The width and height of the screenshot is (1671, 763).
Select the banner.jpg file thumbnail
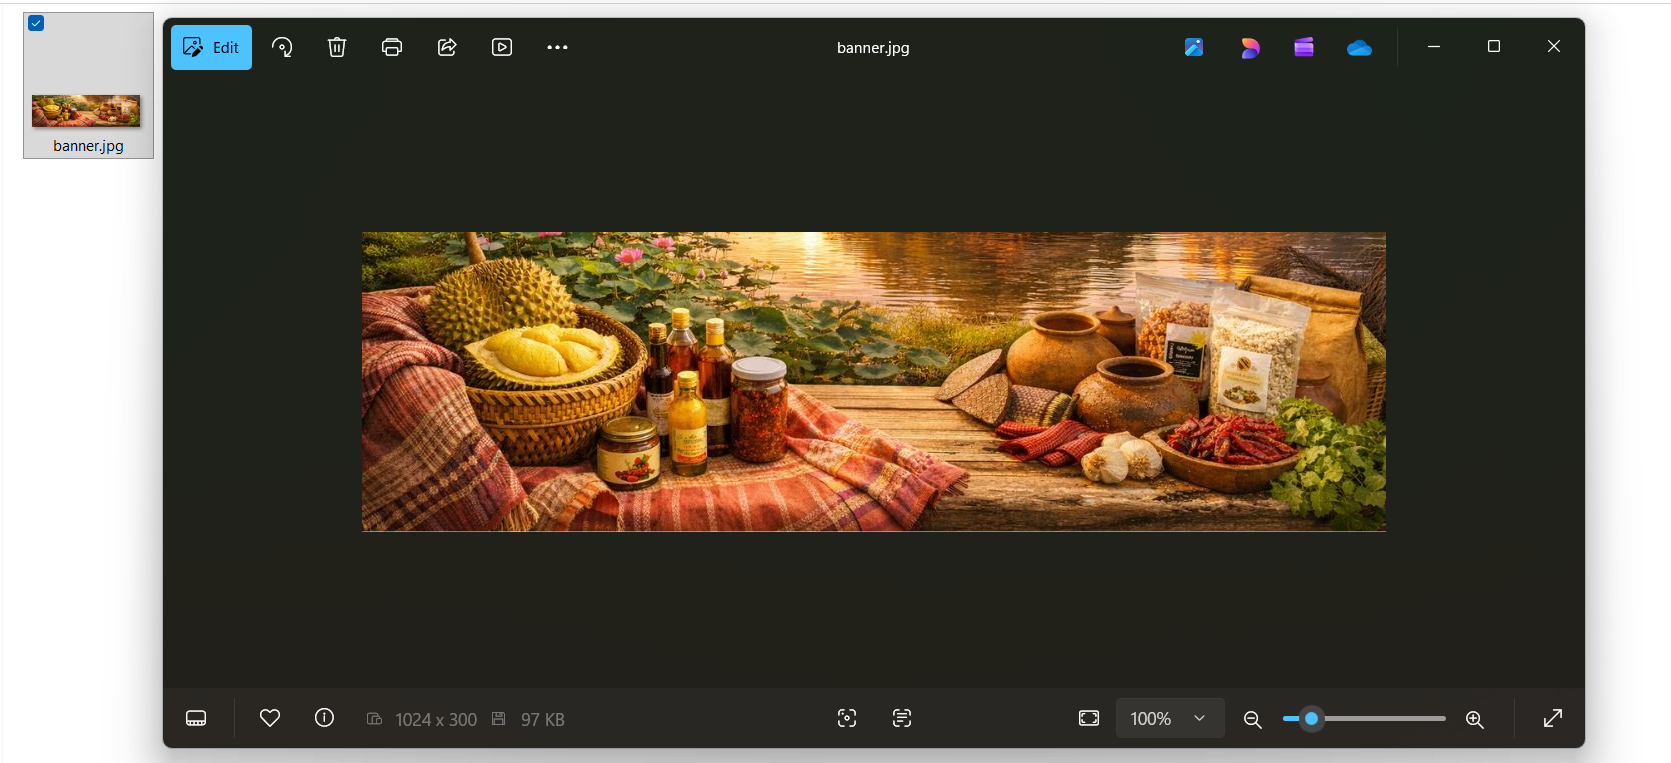(87, 110)
